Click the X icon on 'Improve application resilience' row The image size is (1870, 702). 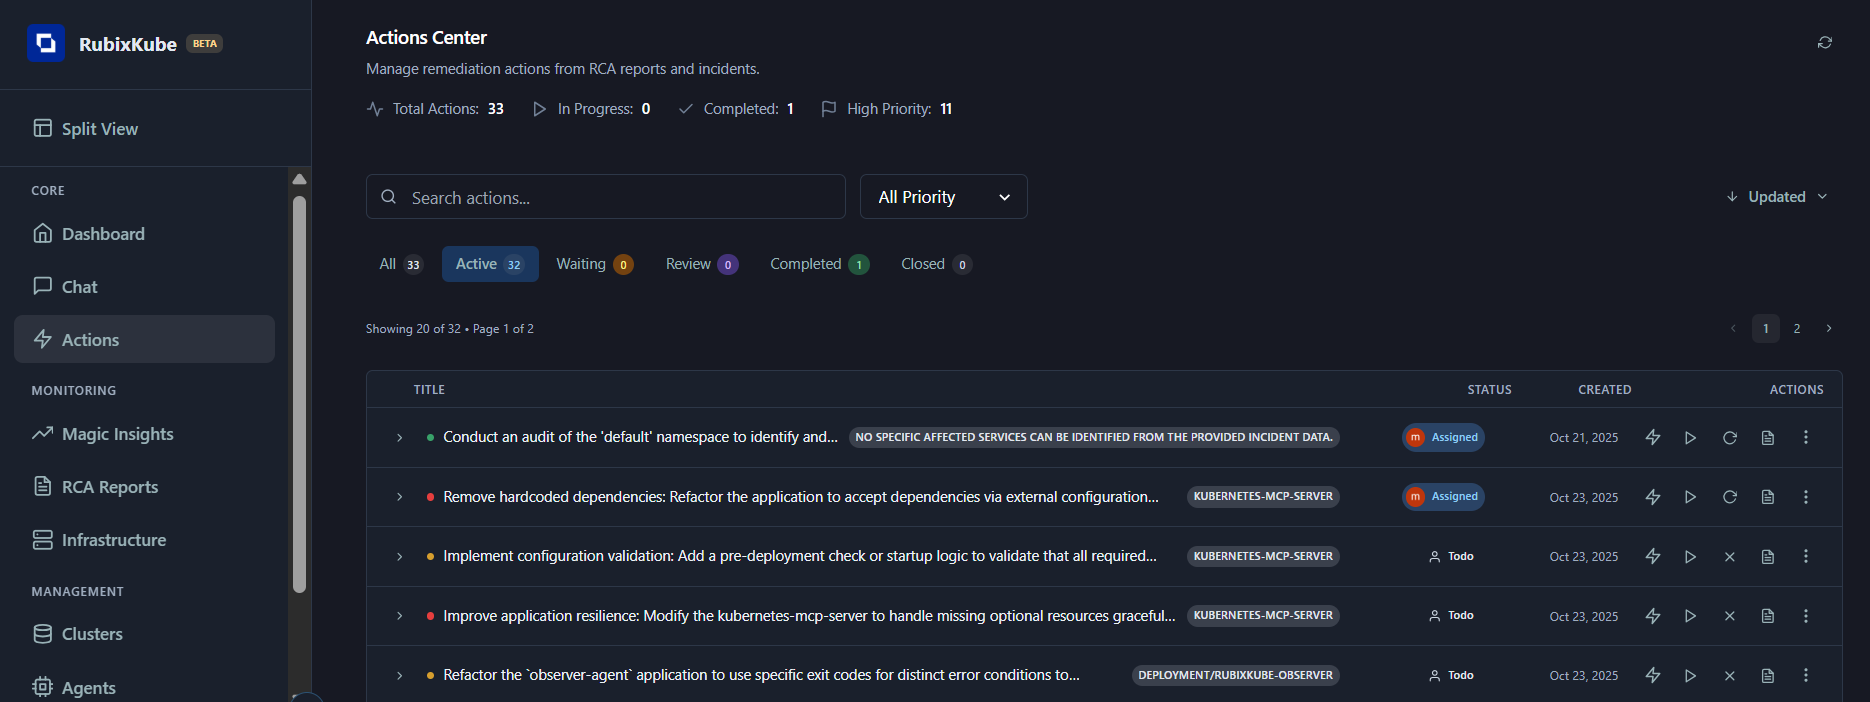[1730, 616]
